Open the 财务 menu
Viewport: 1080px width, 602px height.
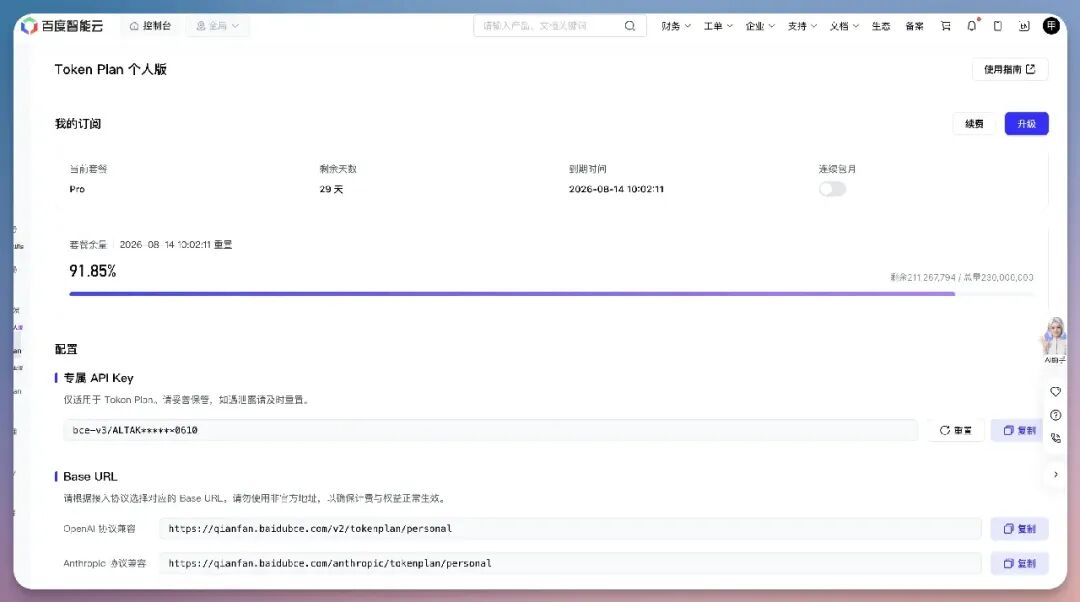click(676, 26)
